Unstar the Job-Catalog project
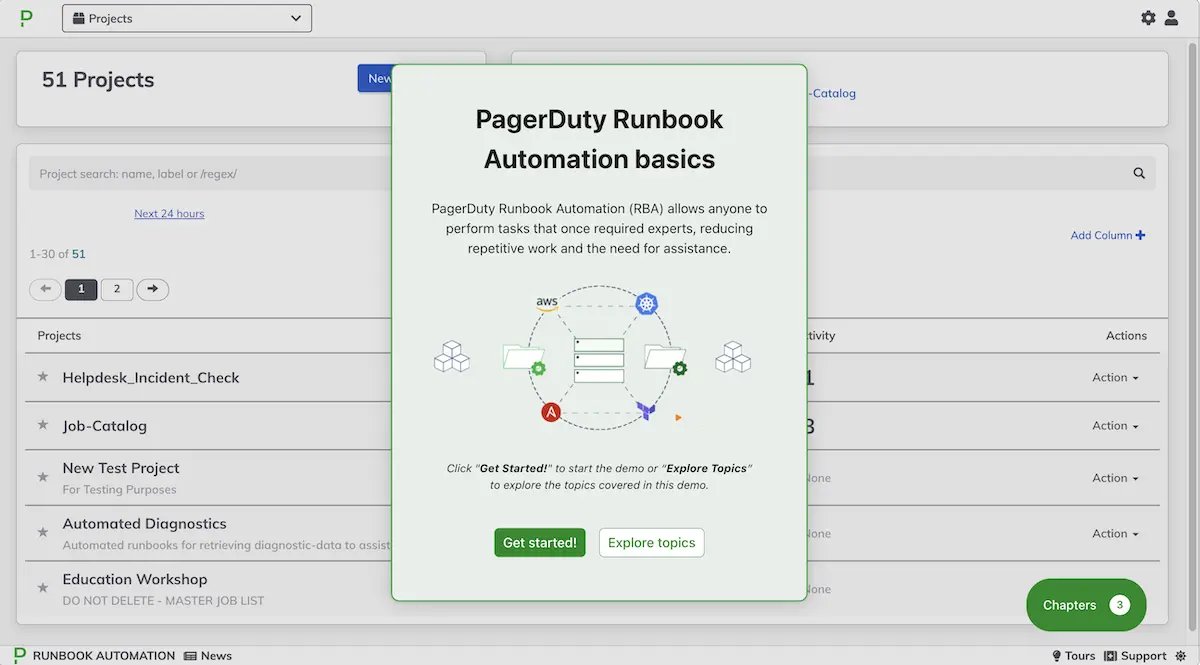Screen dimensions: 1200x665 [41, 426]
